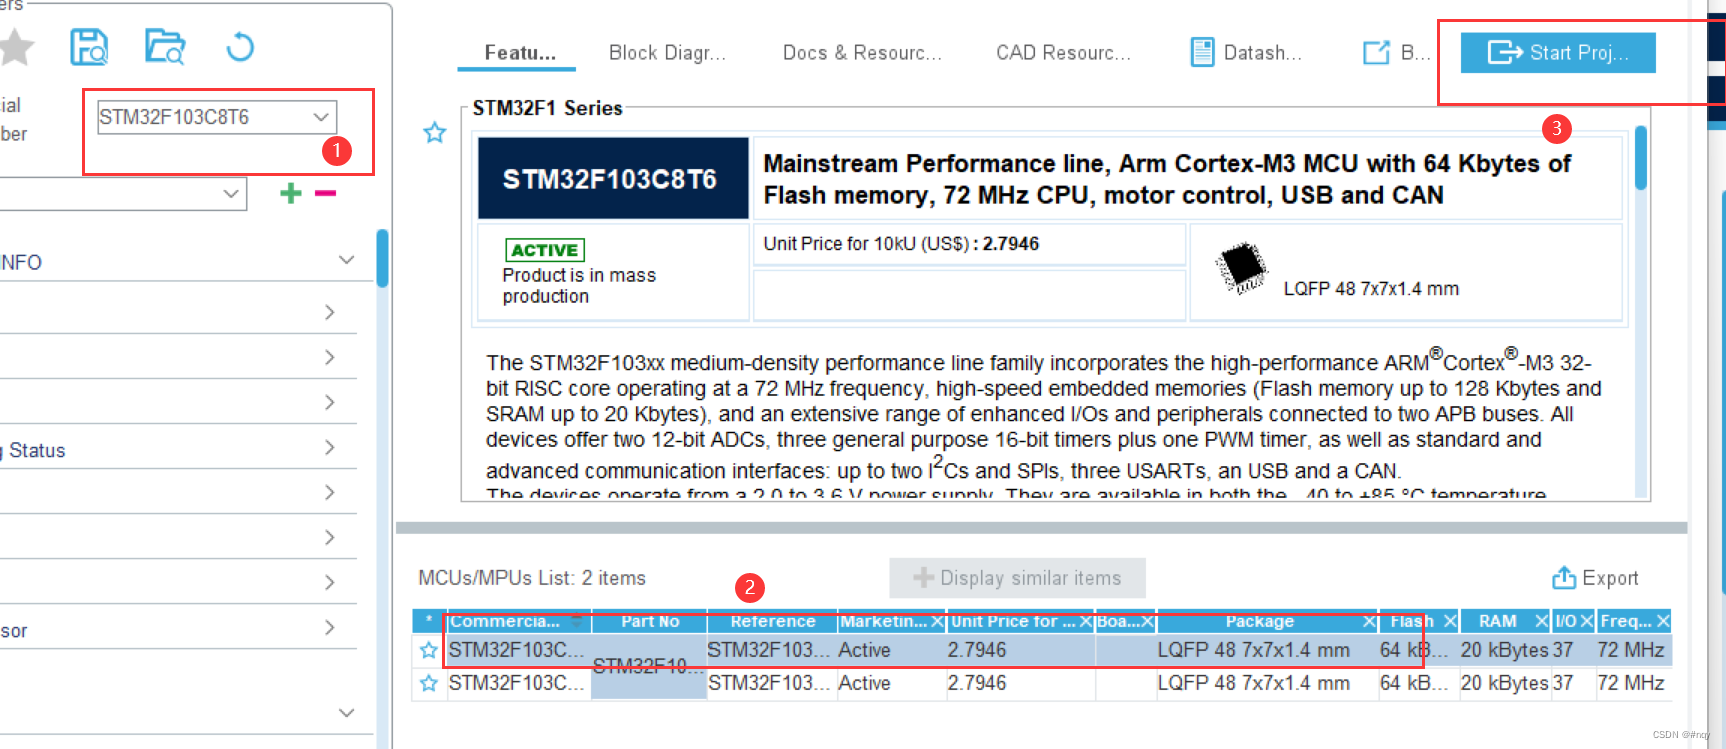Open the CAD Resourc... tab
This screenshot has height=749, width=1726.
(x=1063, y=53)
